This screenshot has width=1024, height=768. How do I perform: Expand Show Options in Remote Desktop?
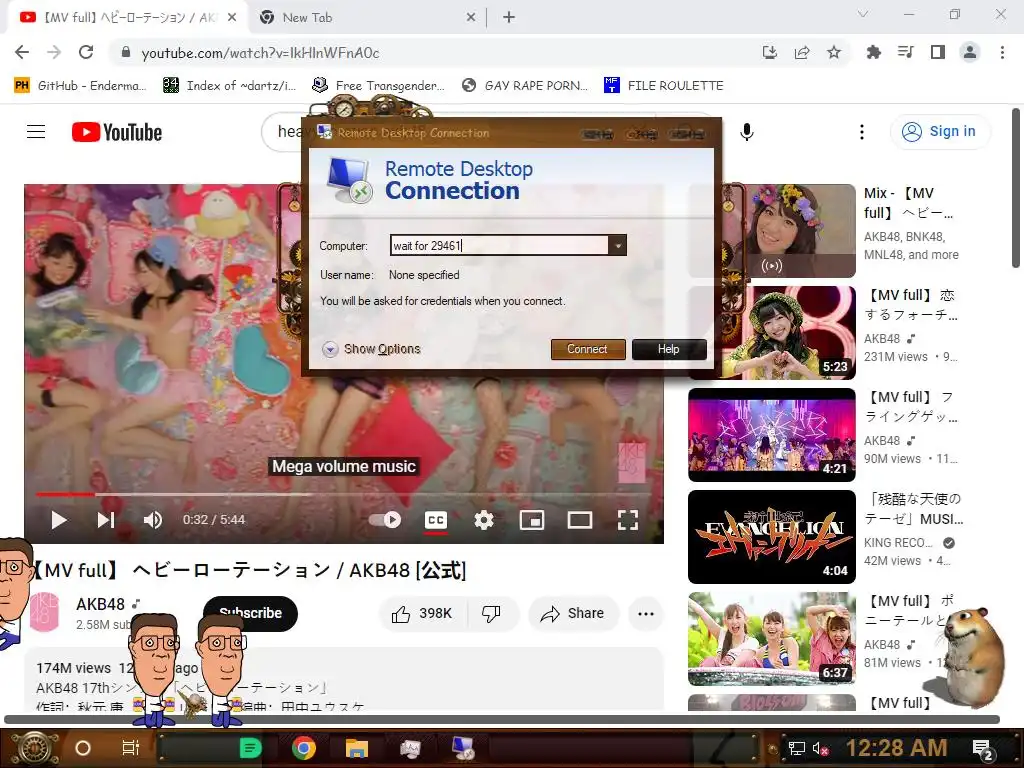(372, 349)
